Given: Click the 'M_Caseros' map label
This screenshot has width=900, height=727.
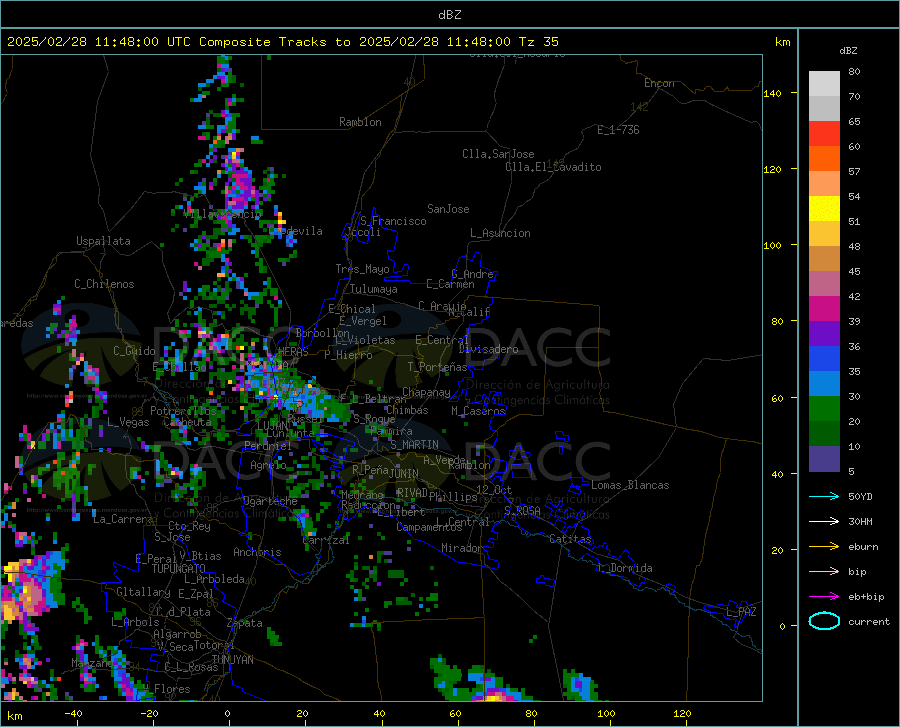Looking at the screenshot, I should point(478,411).
